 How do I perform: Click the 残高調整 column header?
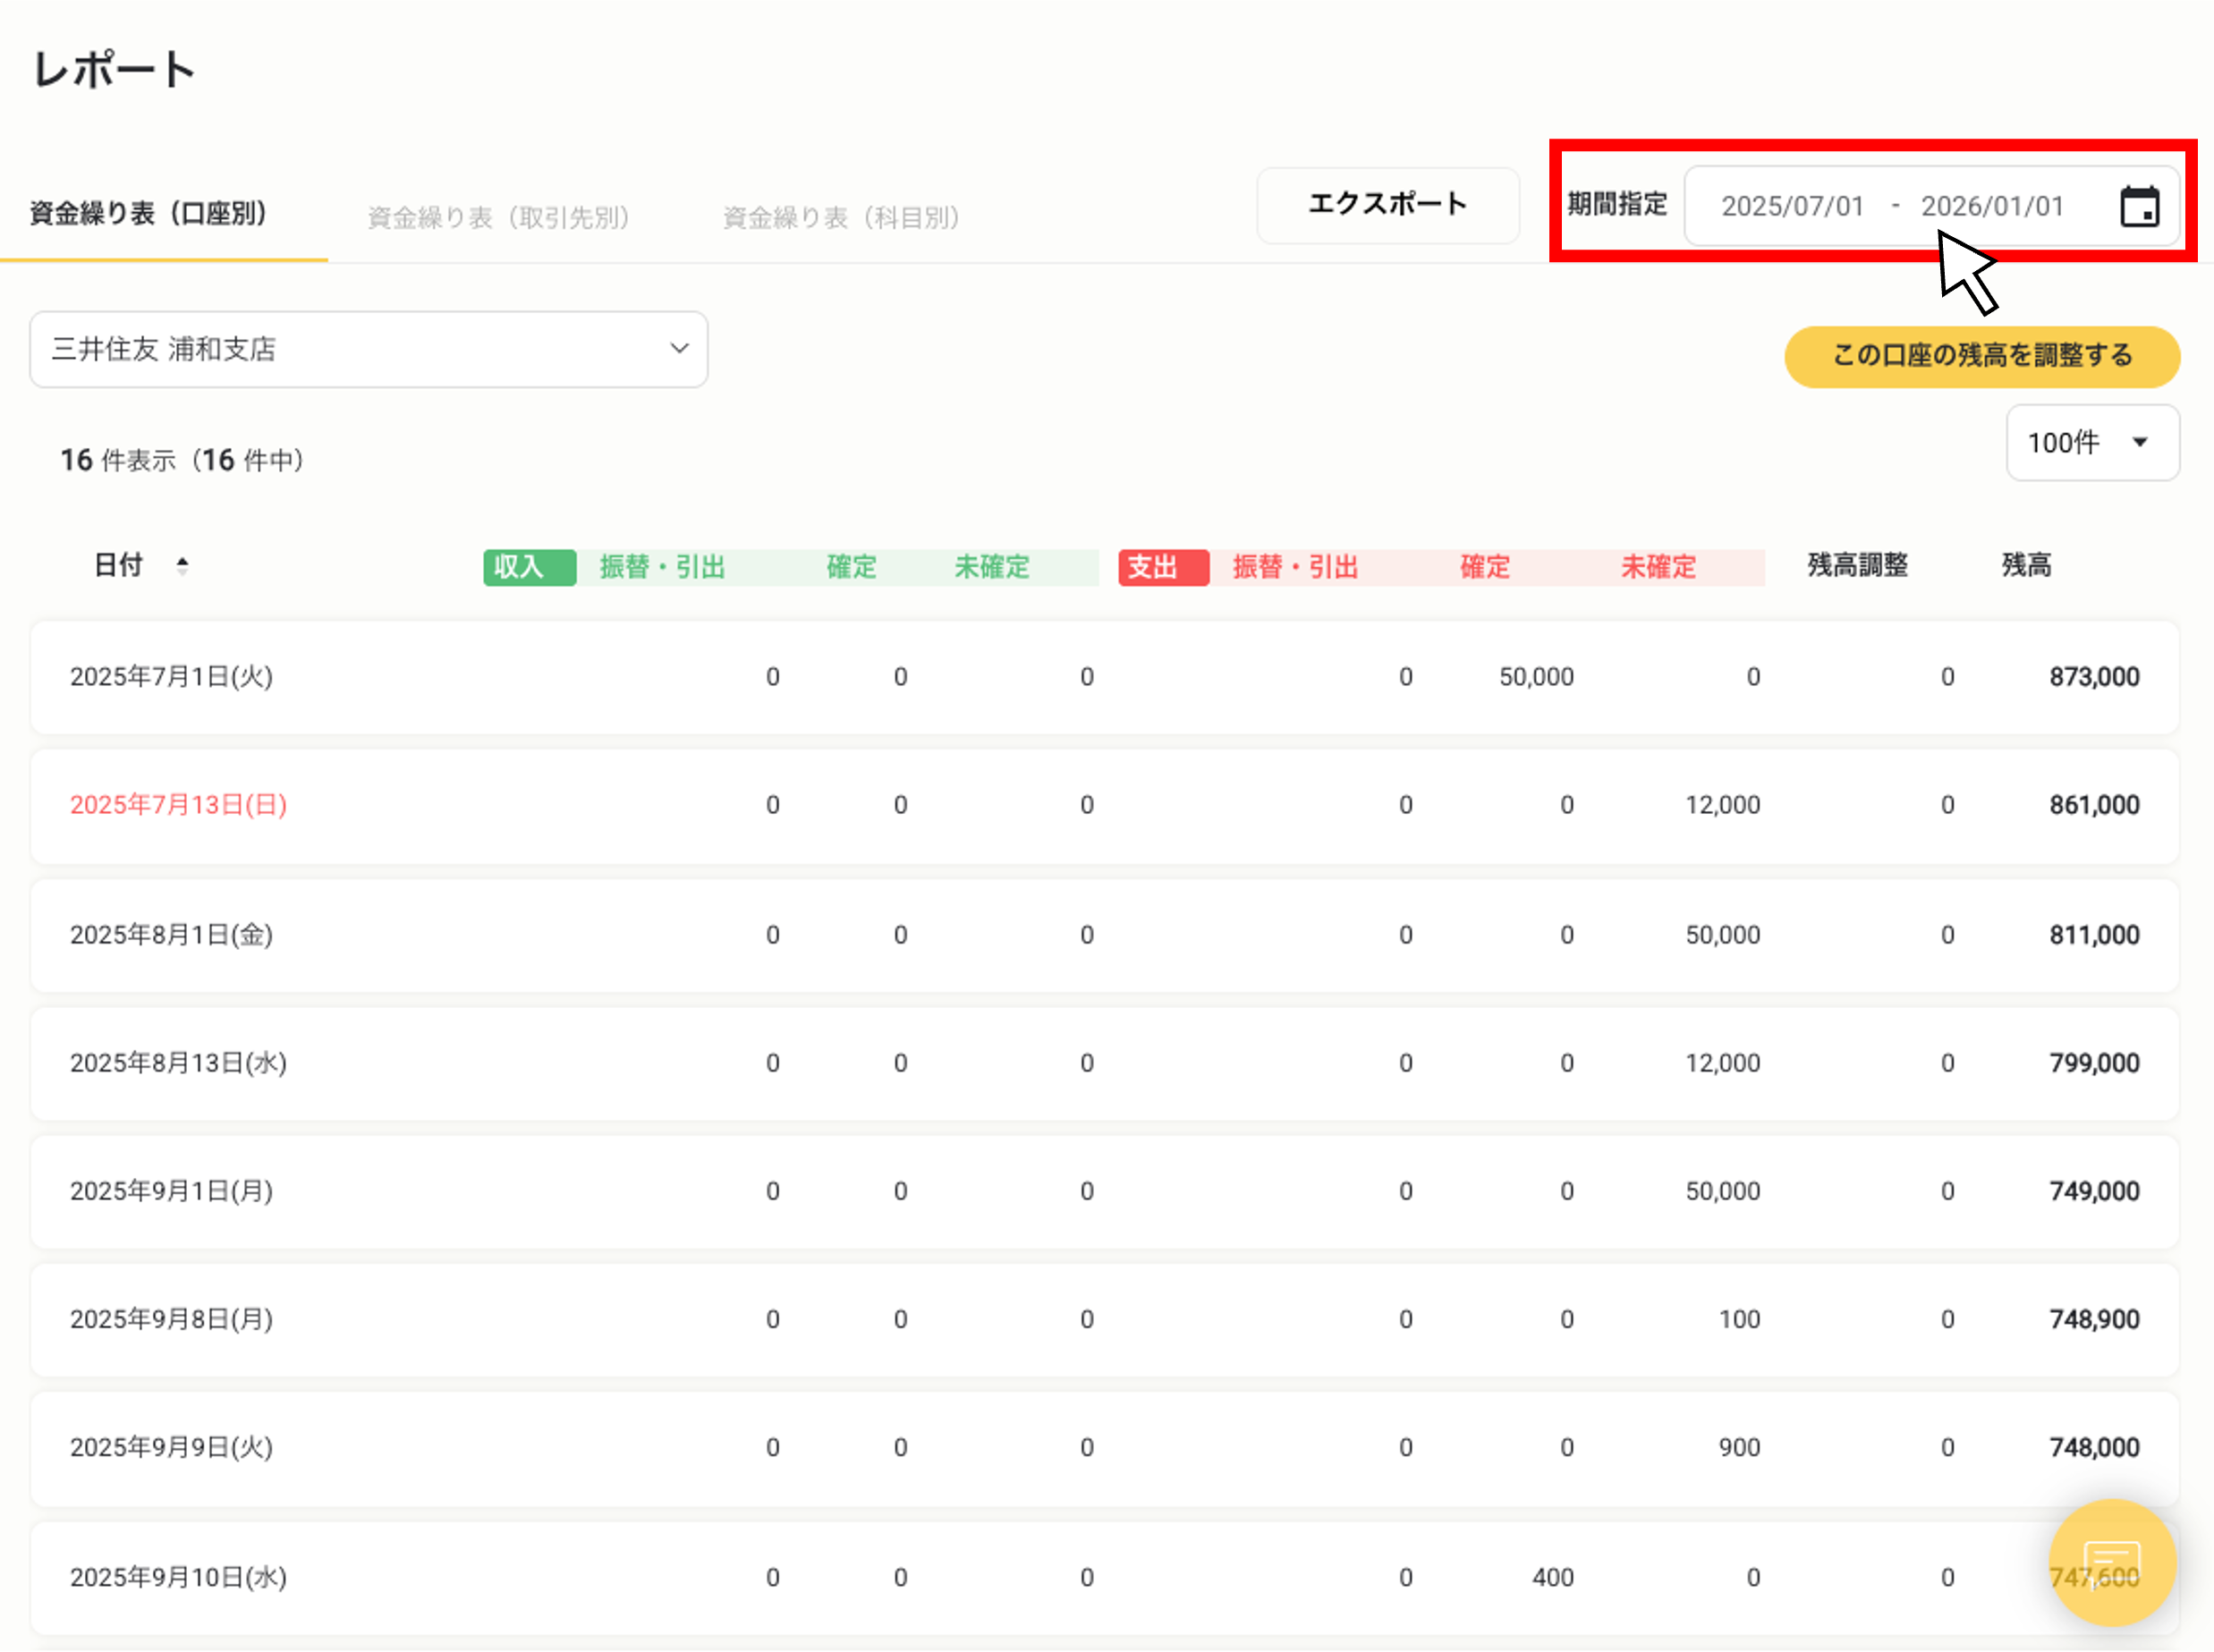coord(1856,565)
